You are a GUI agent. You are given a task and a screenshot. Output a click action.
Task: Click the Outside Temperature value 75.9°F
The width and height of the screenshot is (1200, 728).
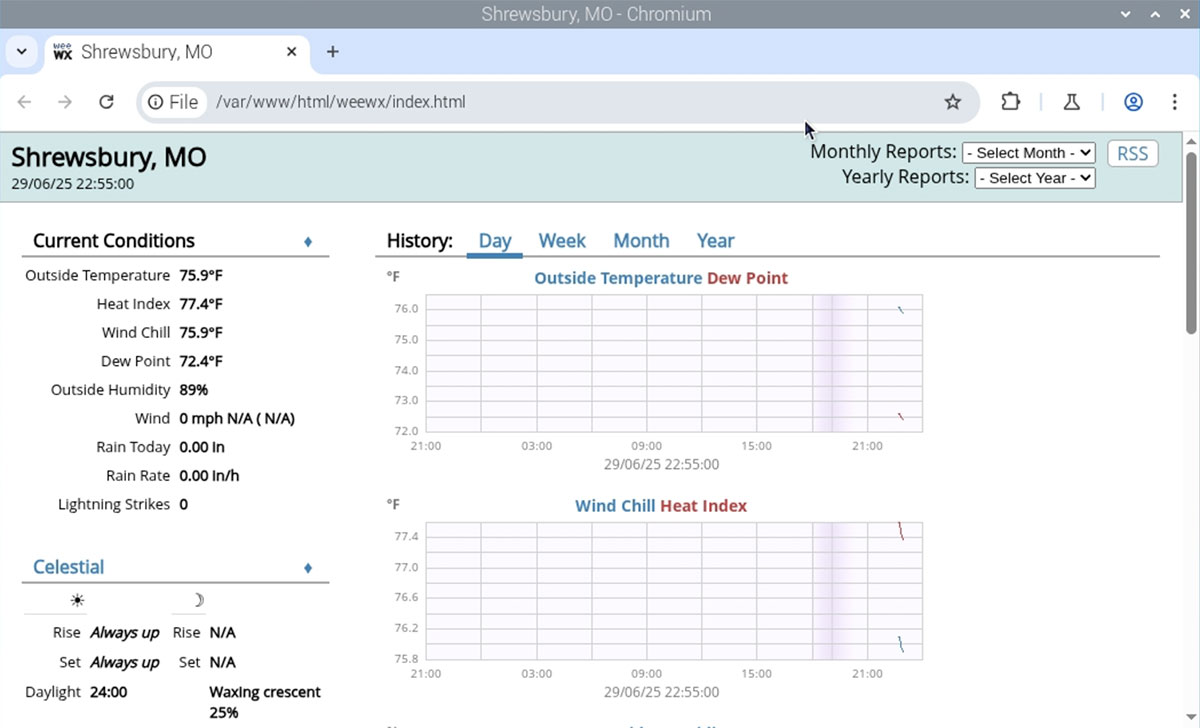point(201,275)
